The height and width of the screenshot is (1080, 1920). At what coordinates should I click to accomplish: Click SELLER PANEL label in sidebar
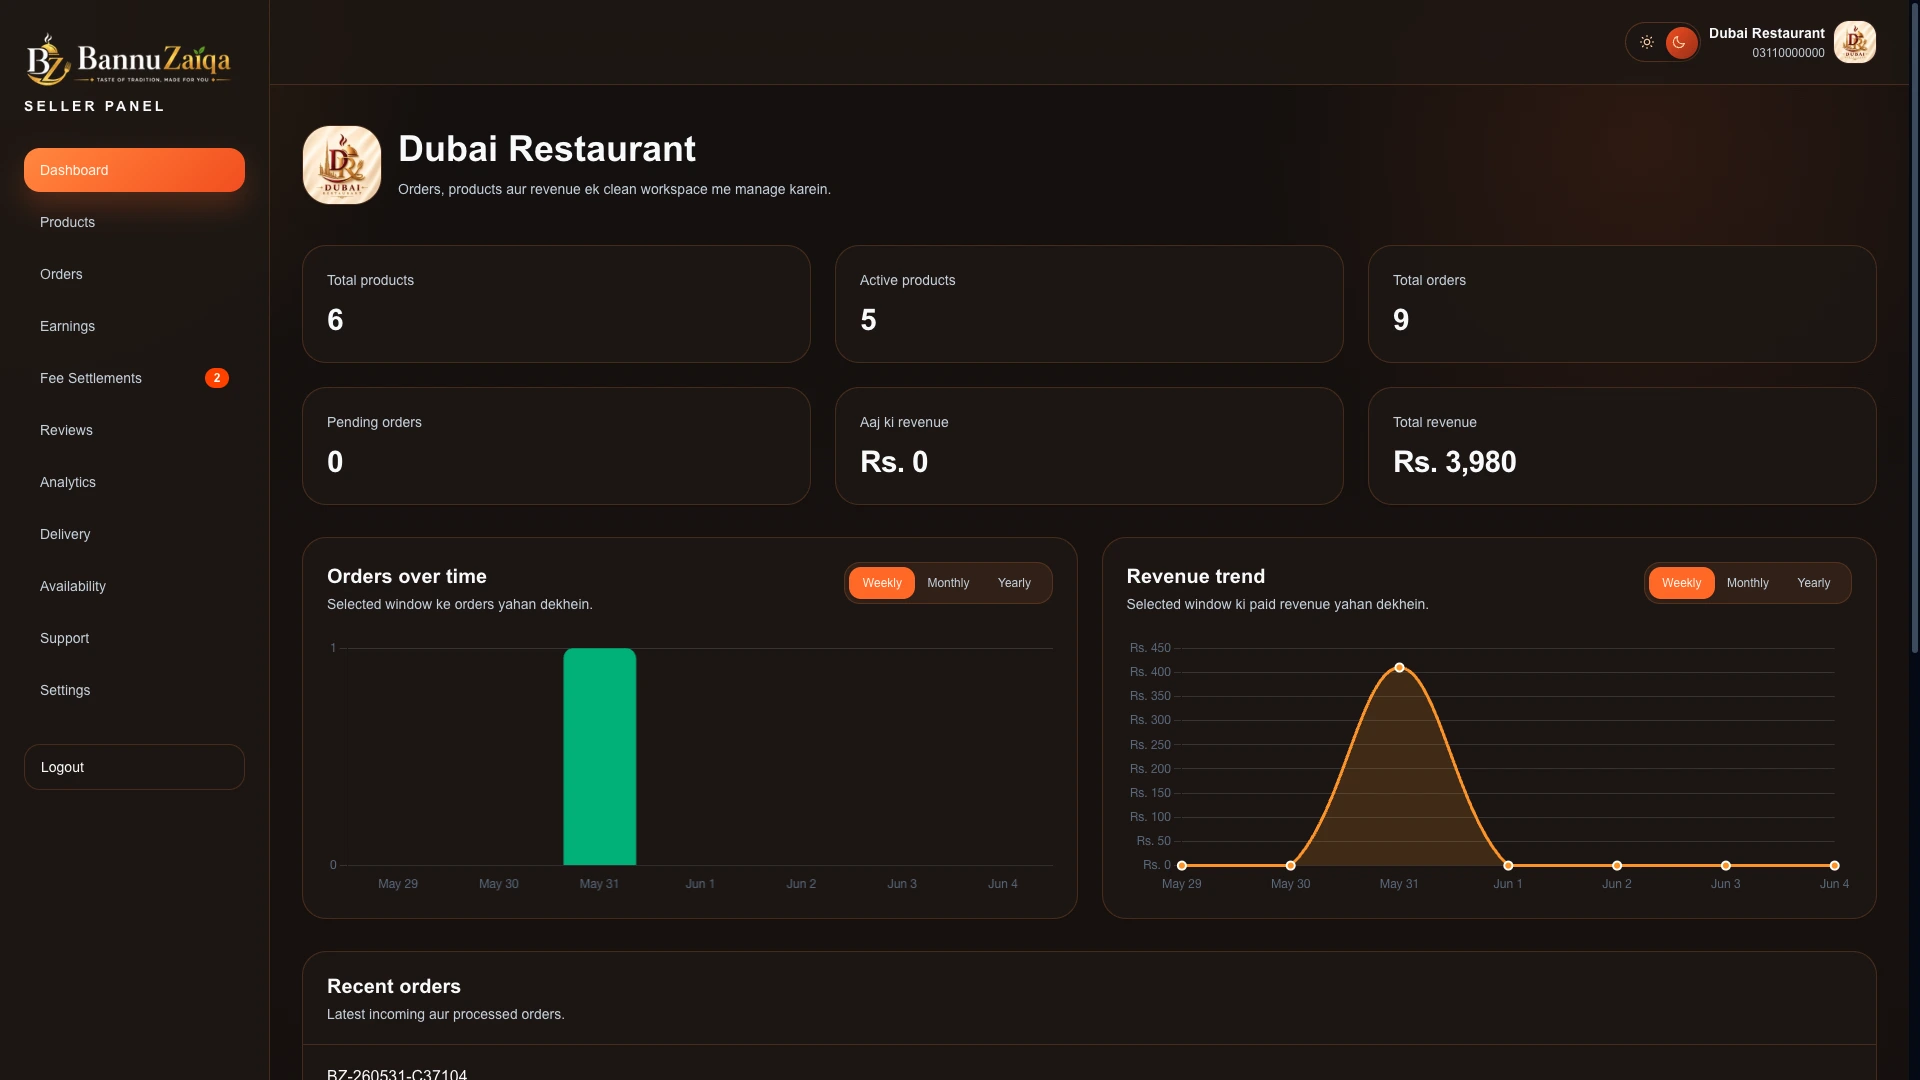pos(95,106)
